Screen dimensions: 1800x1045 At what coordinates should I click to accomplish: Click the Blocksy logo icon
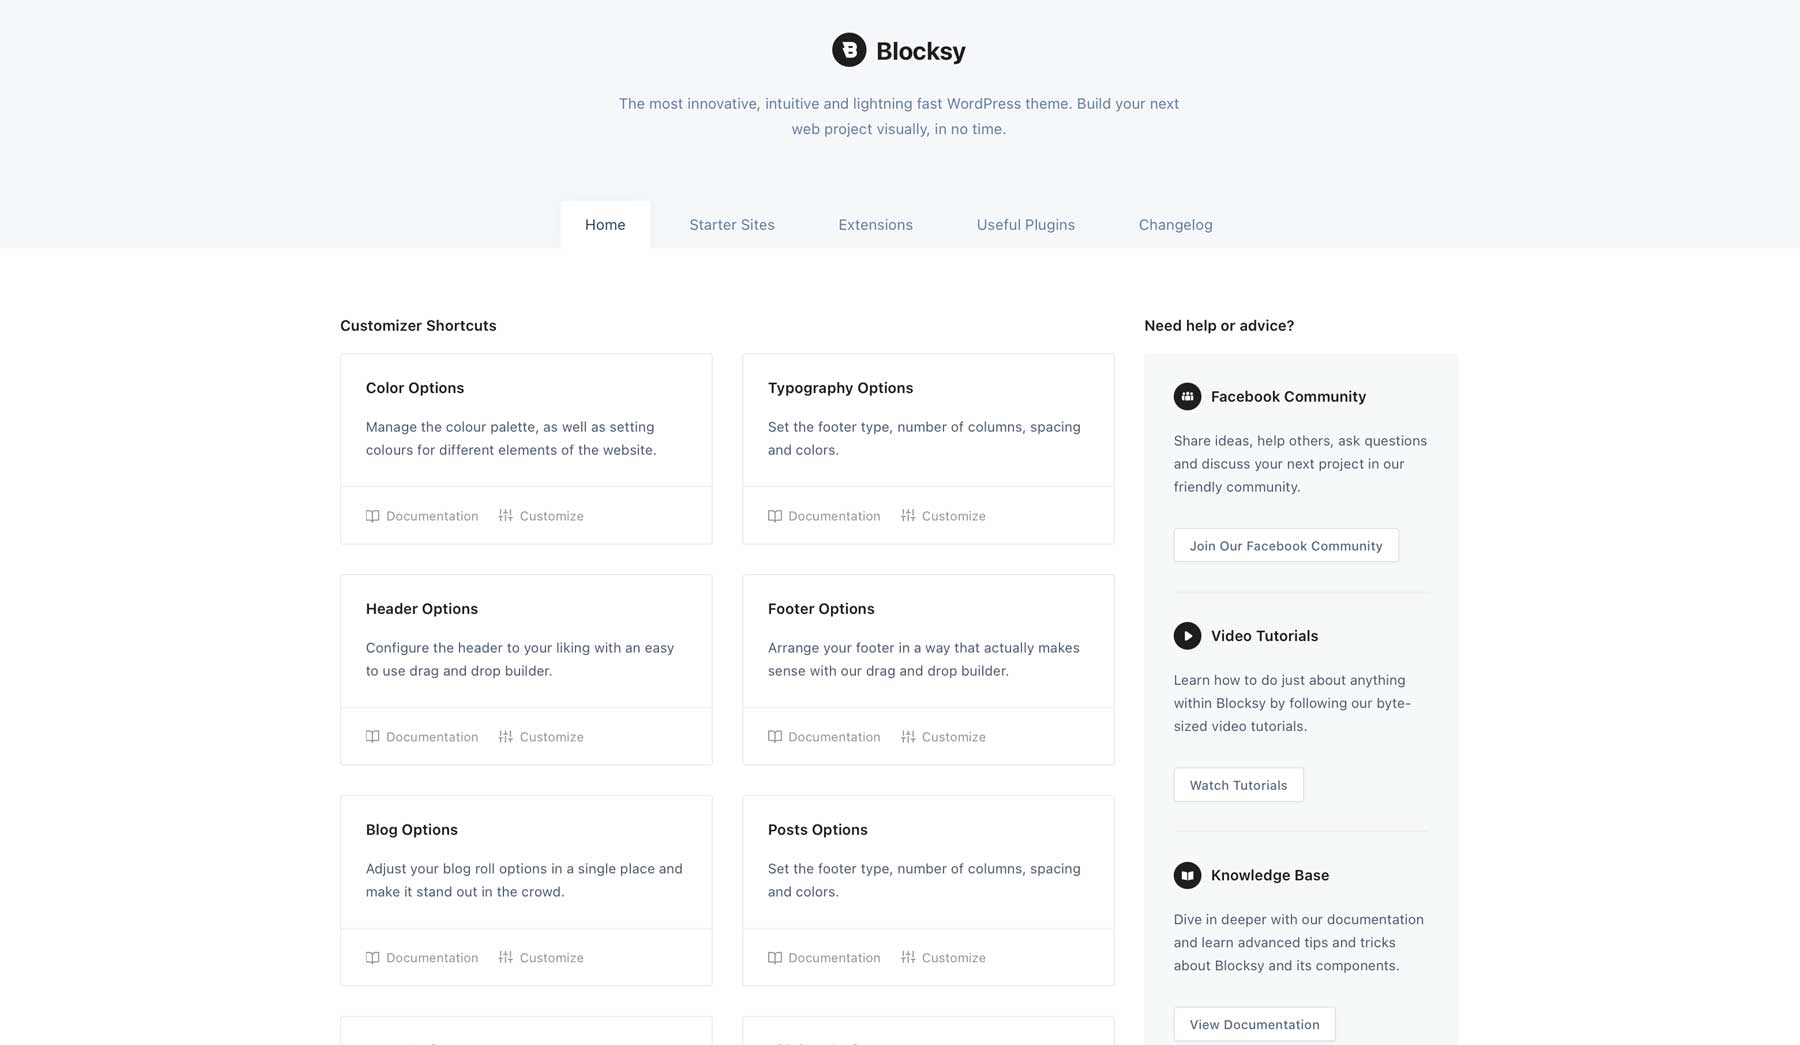pyautogui.click(x=849, y=50)
